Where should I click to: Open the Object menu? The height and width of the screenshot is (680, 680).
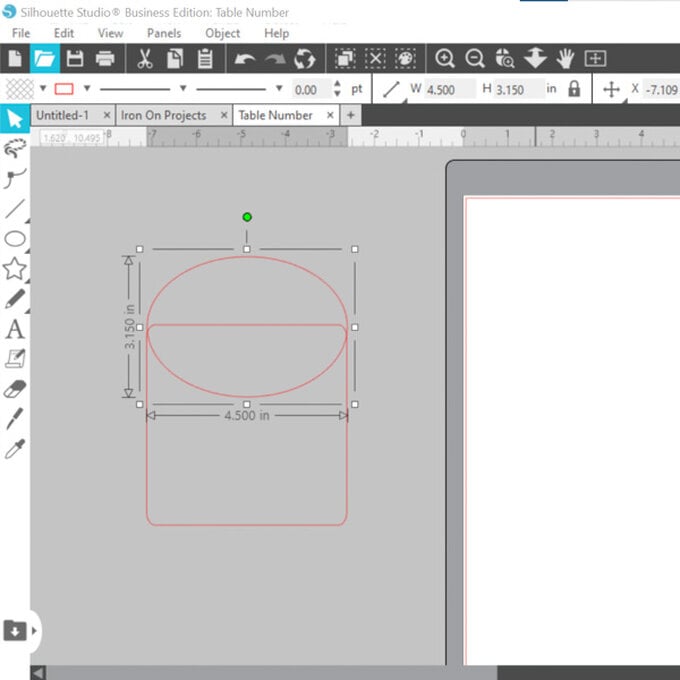pyautogui.click(x=222, y=33)
